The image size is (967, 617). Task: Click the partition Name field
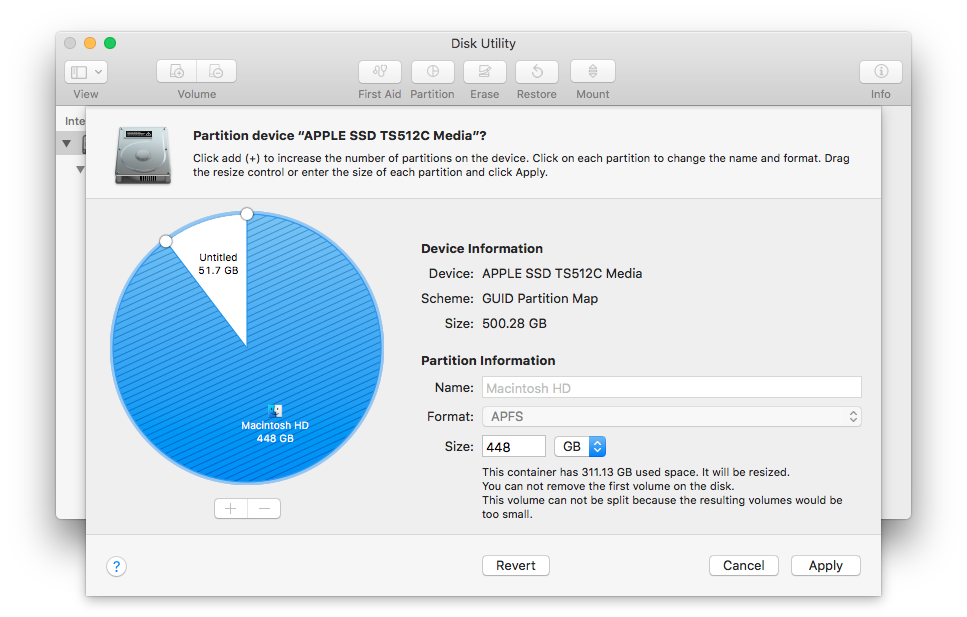[672, 387]
